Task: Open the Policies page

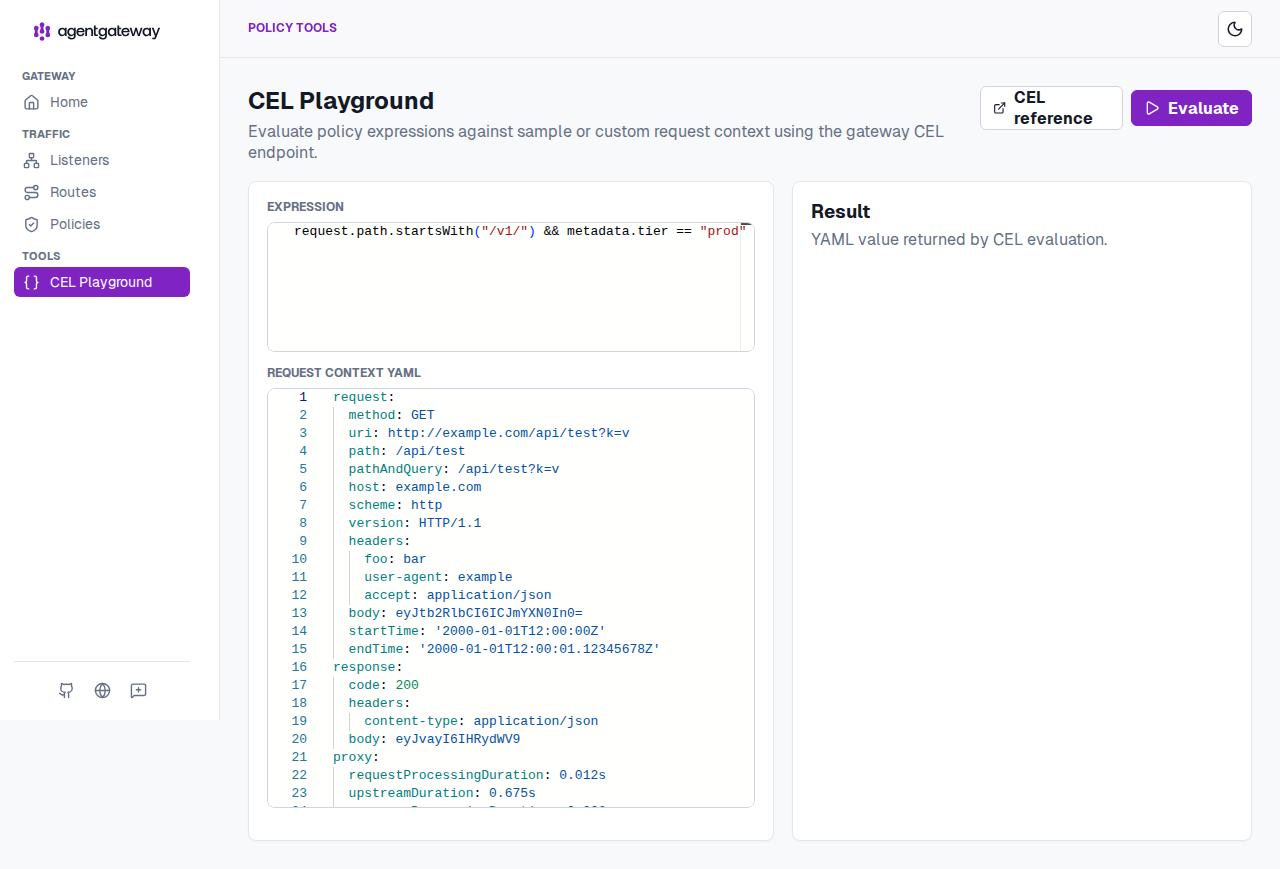Action: click(102, 224)
